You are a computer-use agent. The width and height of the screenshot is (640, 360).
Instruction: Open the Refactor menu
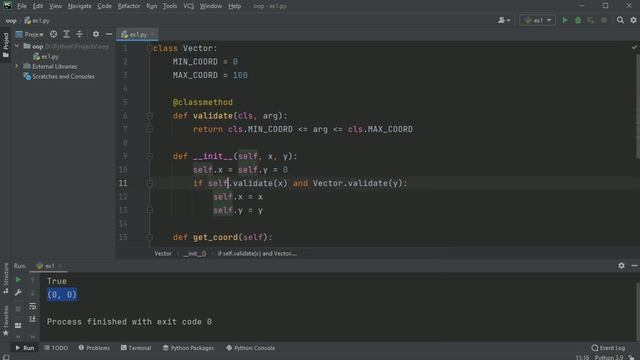(x=129, y=6)
